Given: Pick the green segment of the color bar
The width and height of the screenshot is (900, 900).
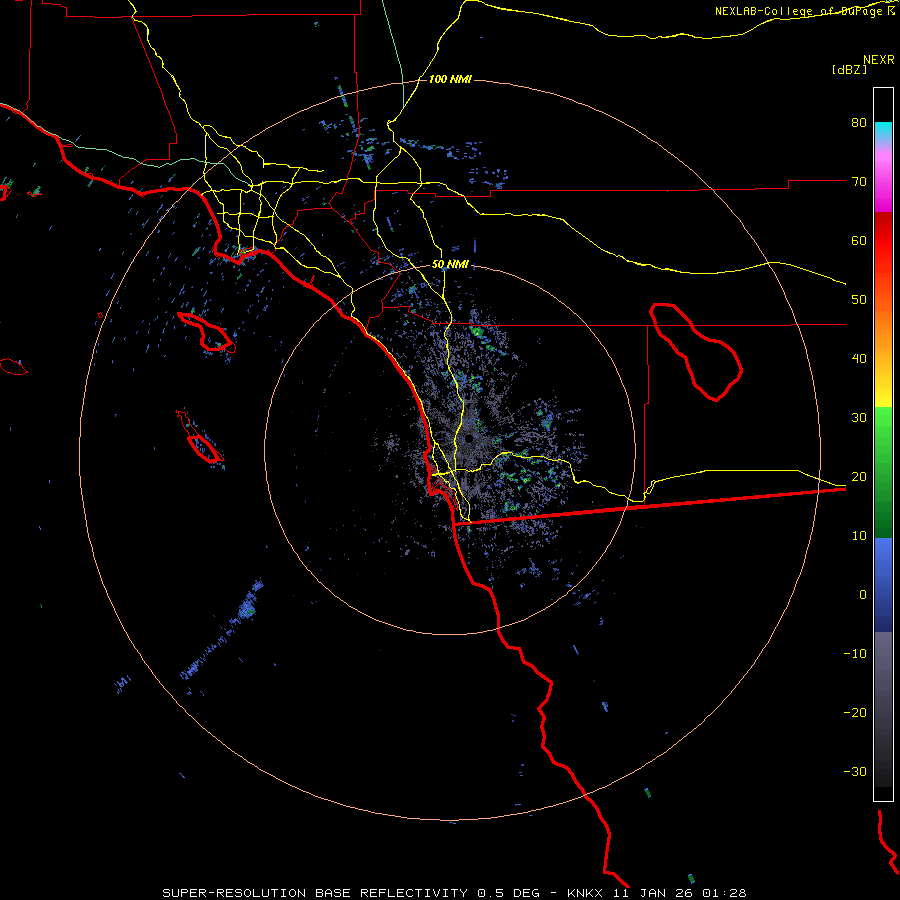Looking at the screenshot, I should [883, 472].
